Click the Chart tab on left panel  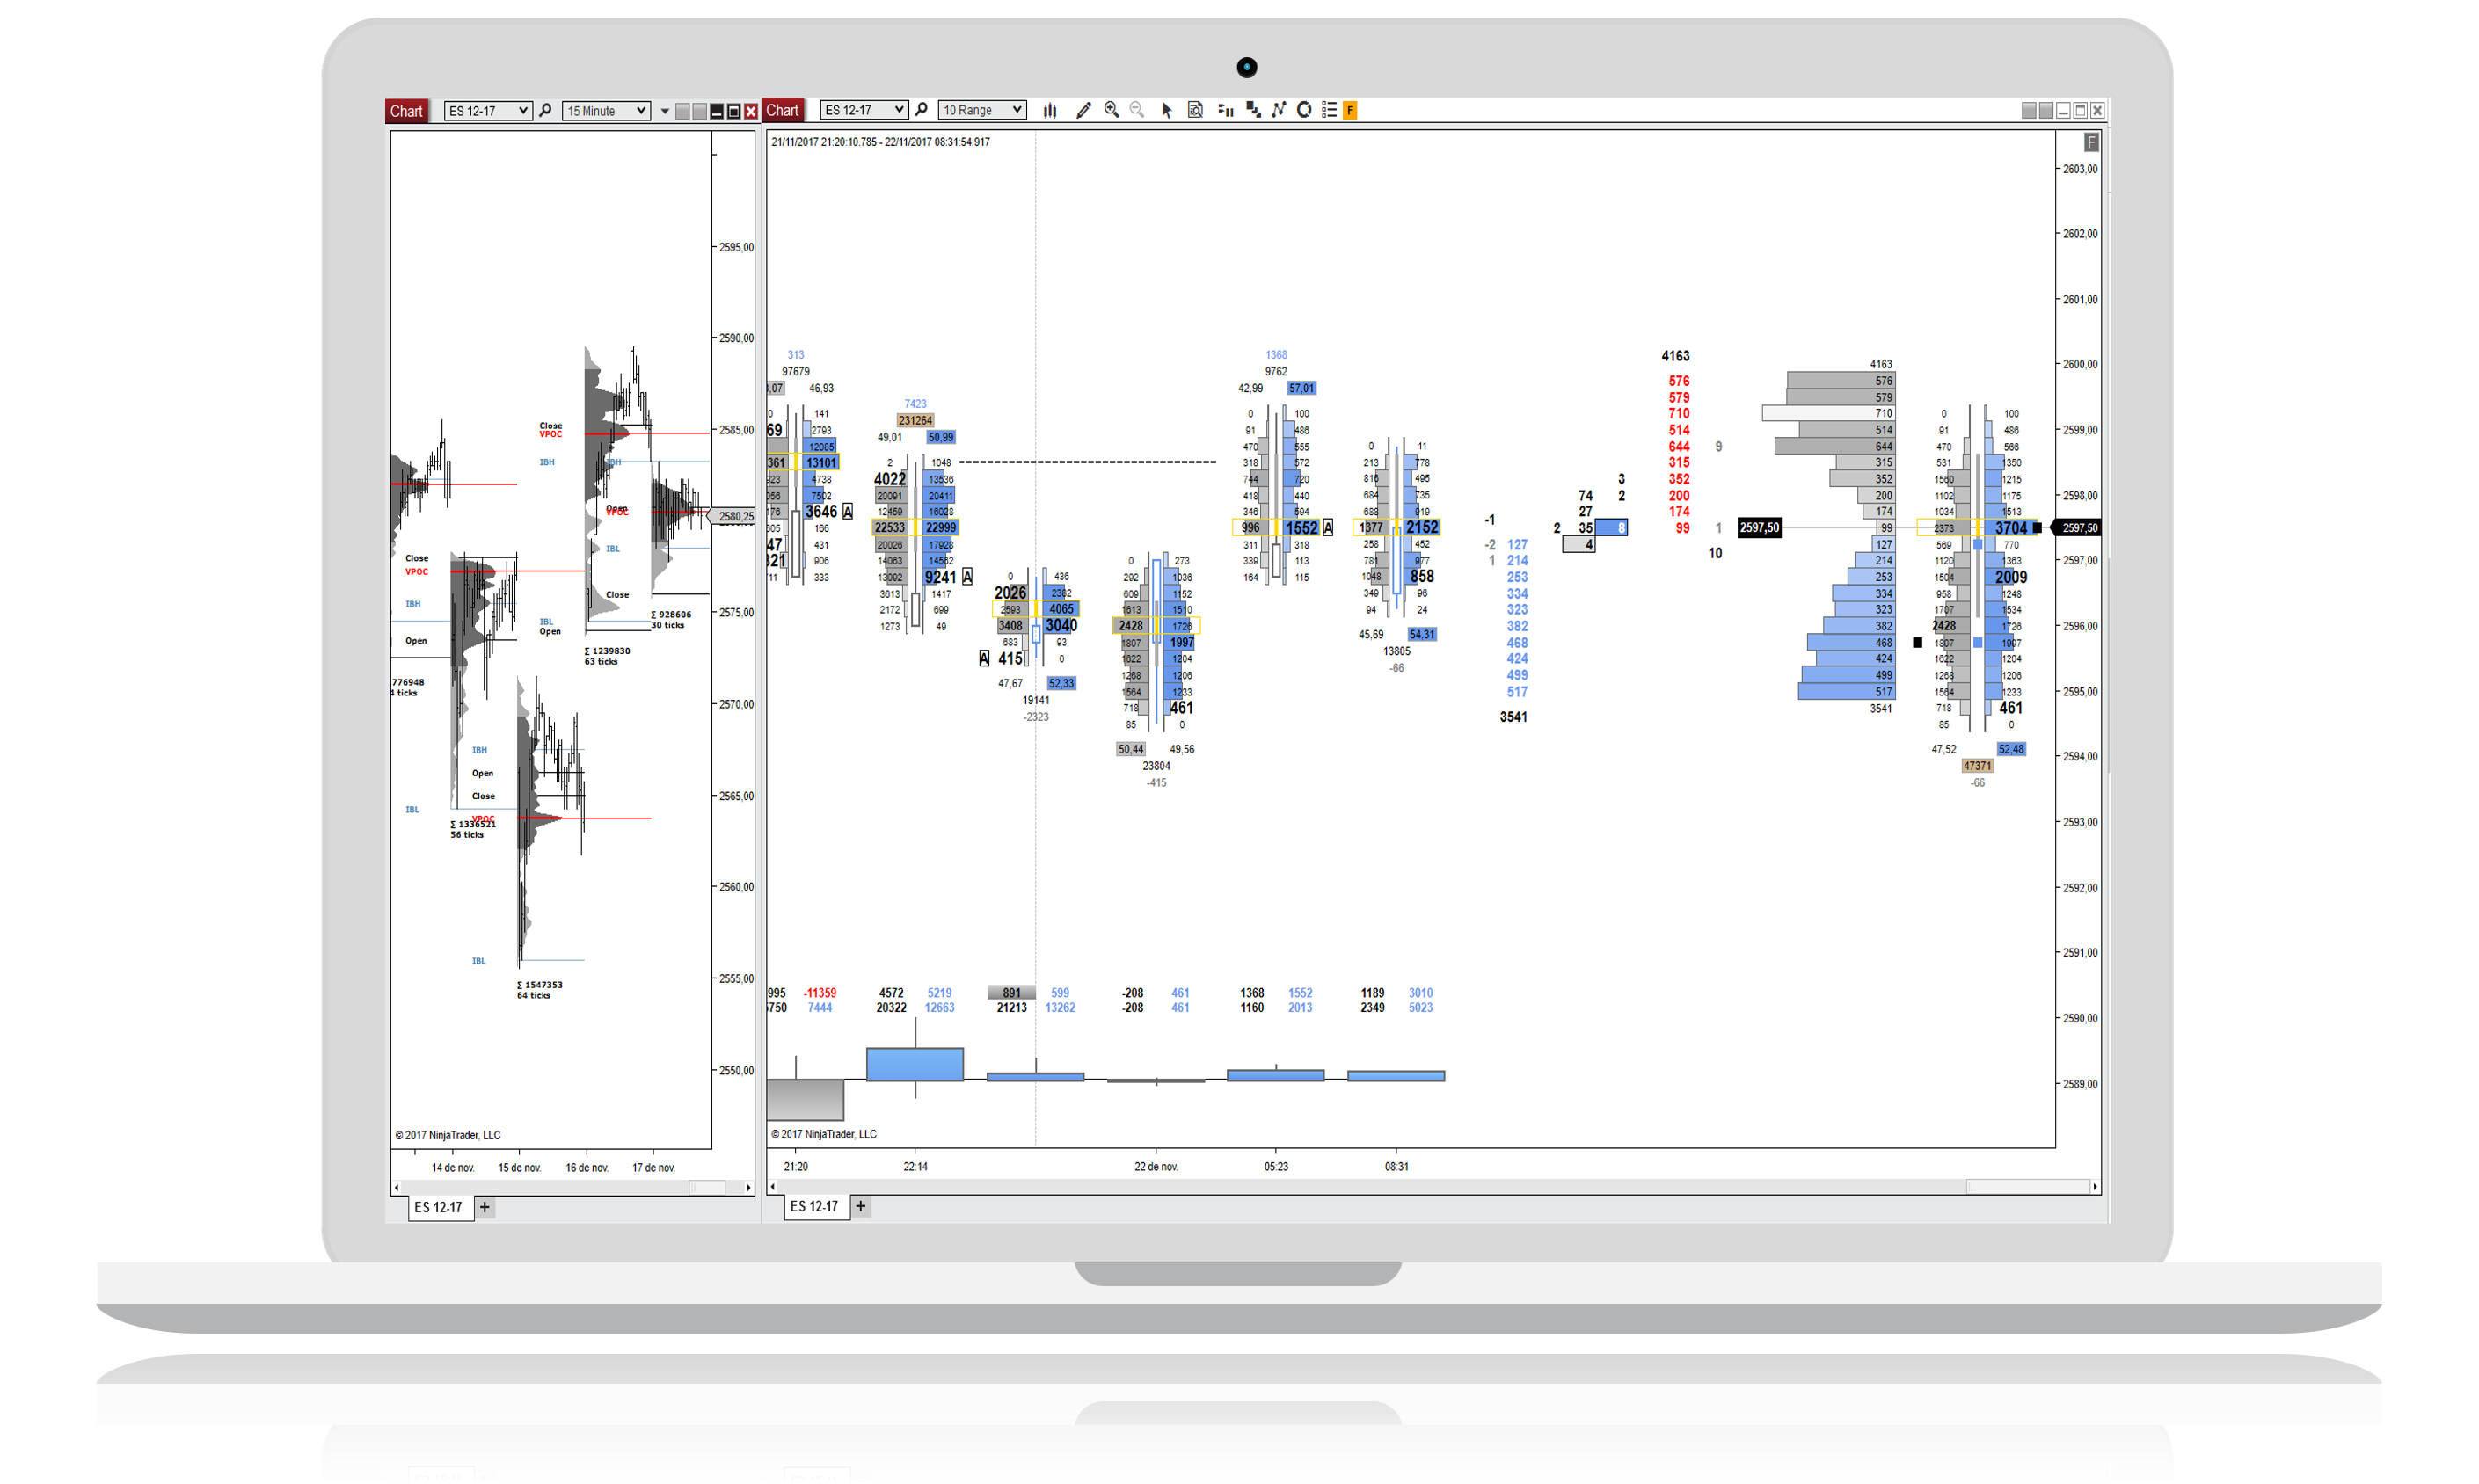coord(406,110)
